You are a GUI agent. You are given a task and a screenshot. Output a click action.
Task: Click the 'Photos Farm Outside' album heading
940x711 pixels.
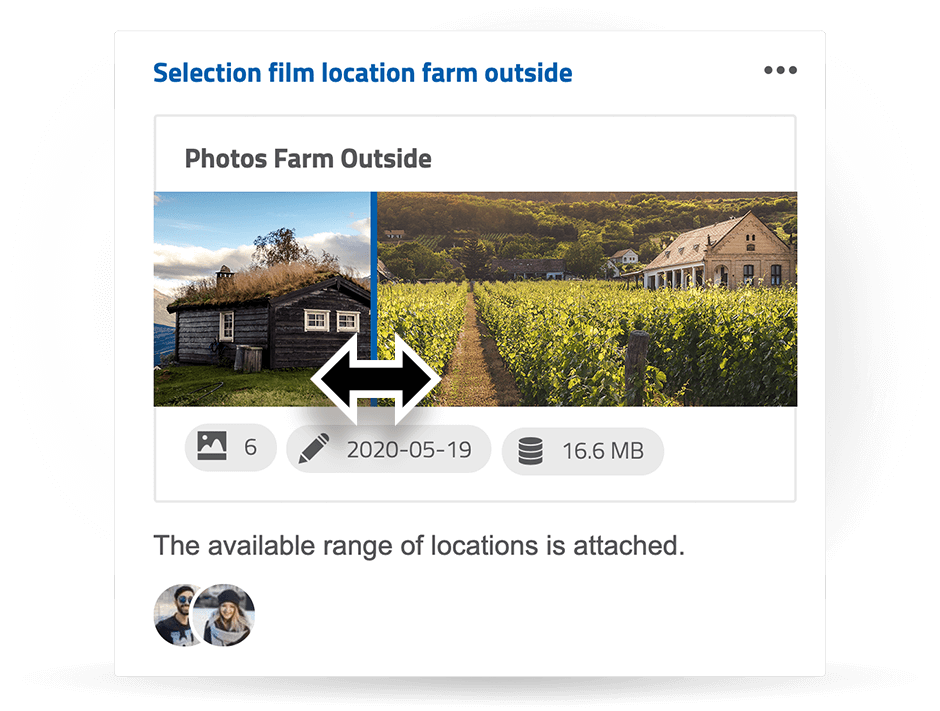(x=308, y=159)
